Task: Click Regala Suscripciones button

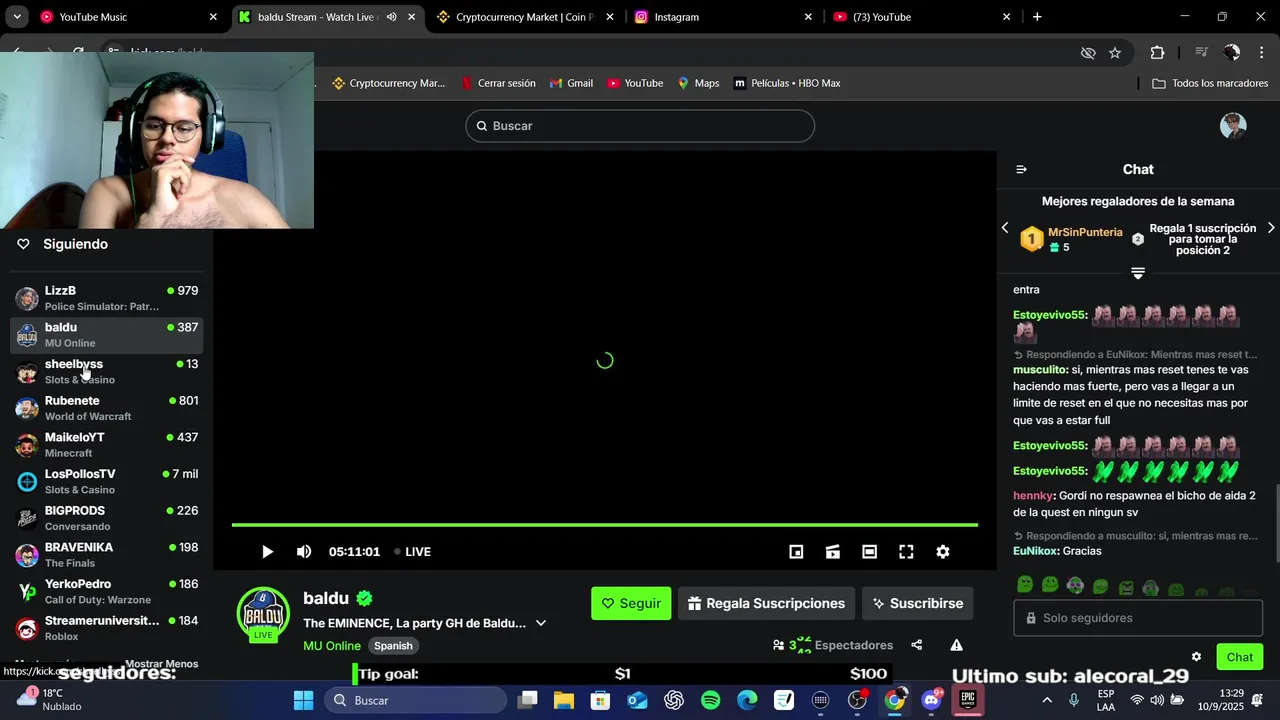Action: (x=767, y=603)
